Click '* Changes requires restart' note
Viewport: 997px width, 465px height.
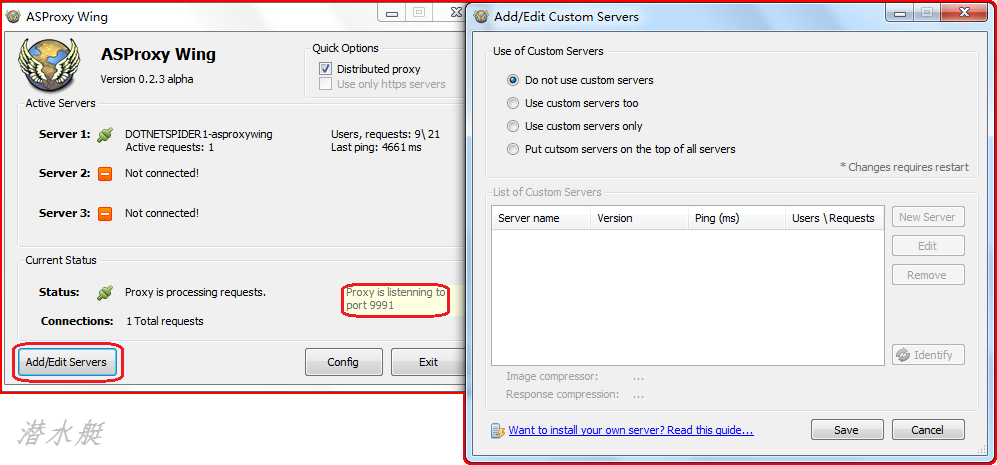904,167
